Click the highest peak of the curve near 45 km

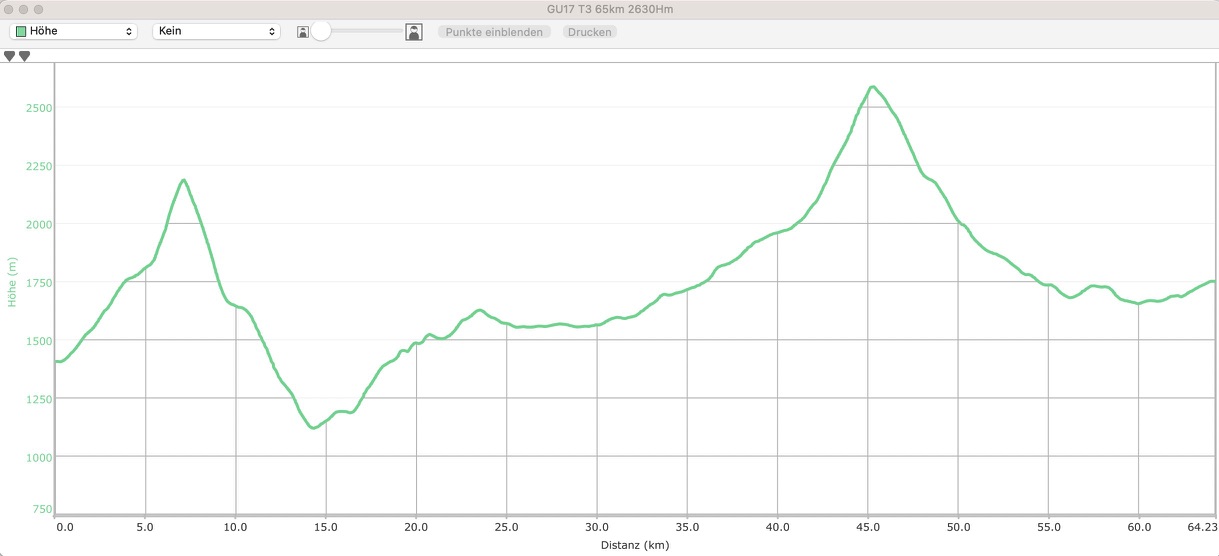872,87
